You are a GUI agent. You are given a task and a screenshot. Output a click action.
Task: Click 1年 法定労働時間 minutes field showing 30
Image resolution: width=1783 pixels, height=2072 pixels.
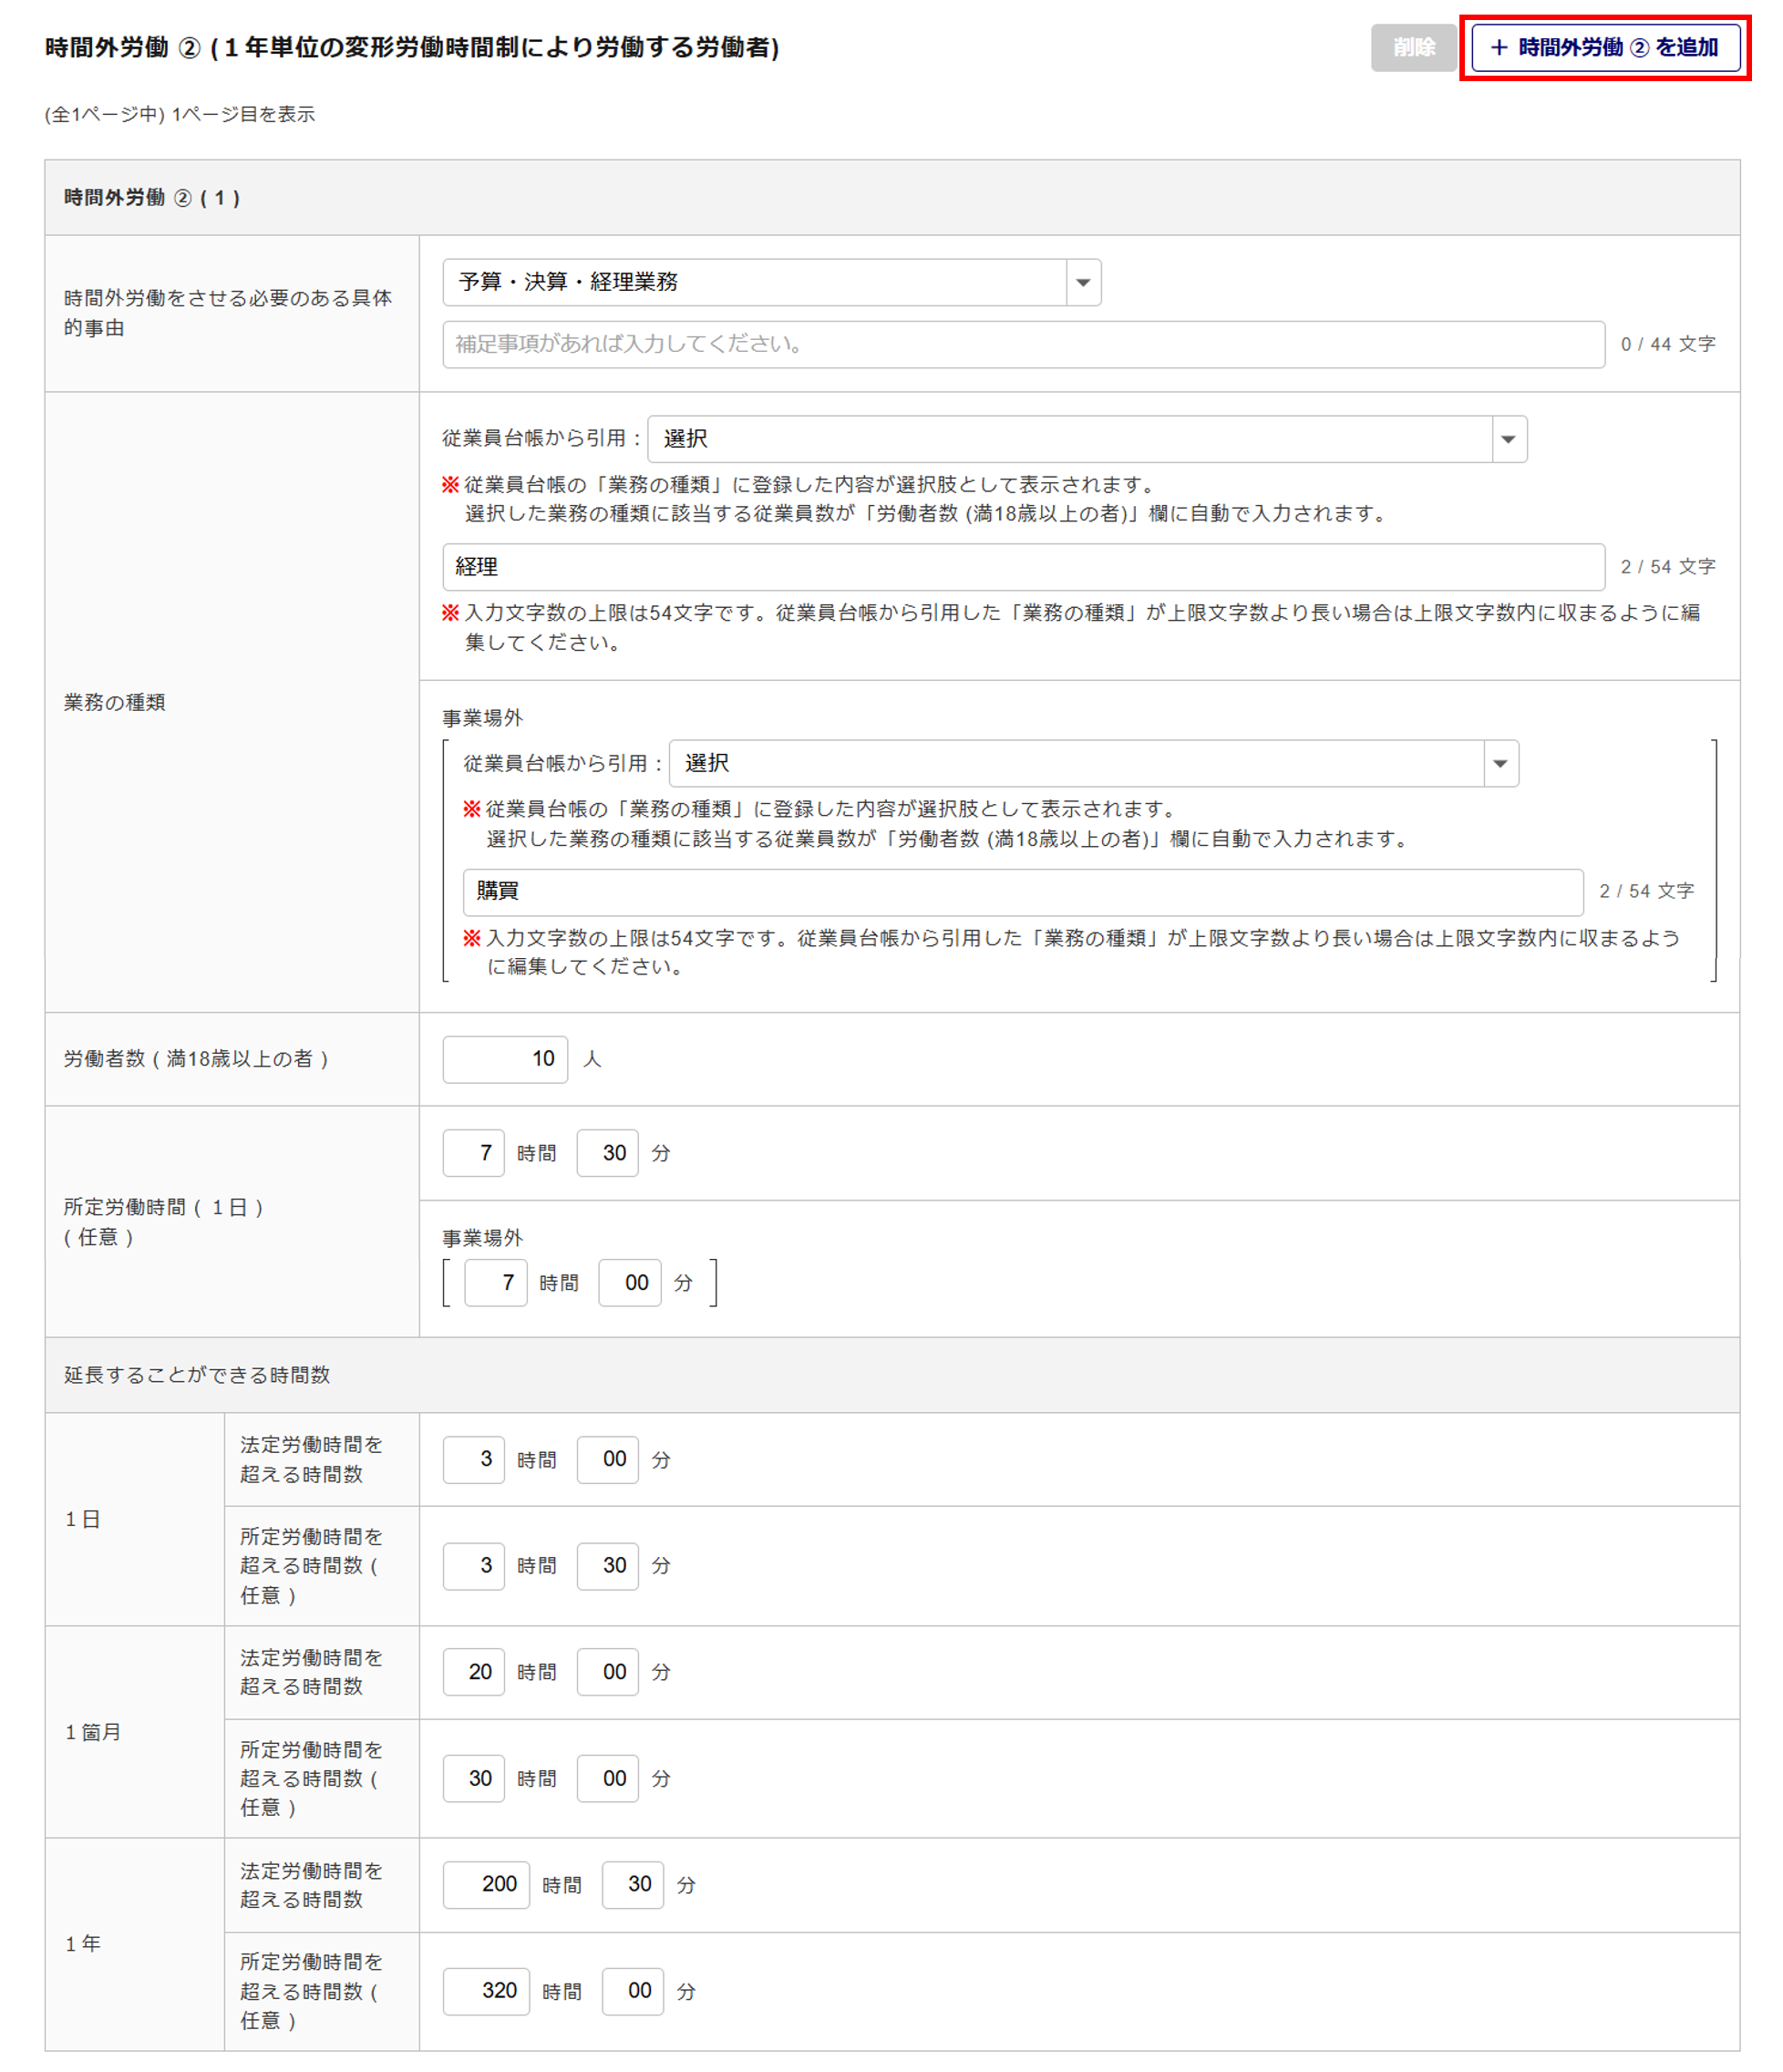632,1885
